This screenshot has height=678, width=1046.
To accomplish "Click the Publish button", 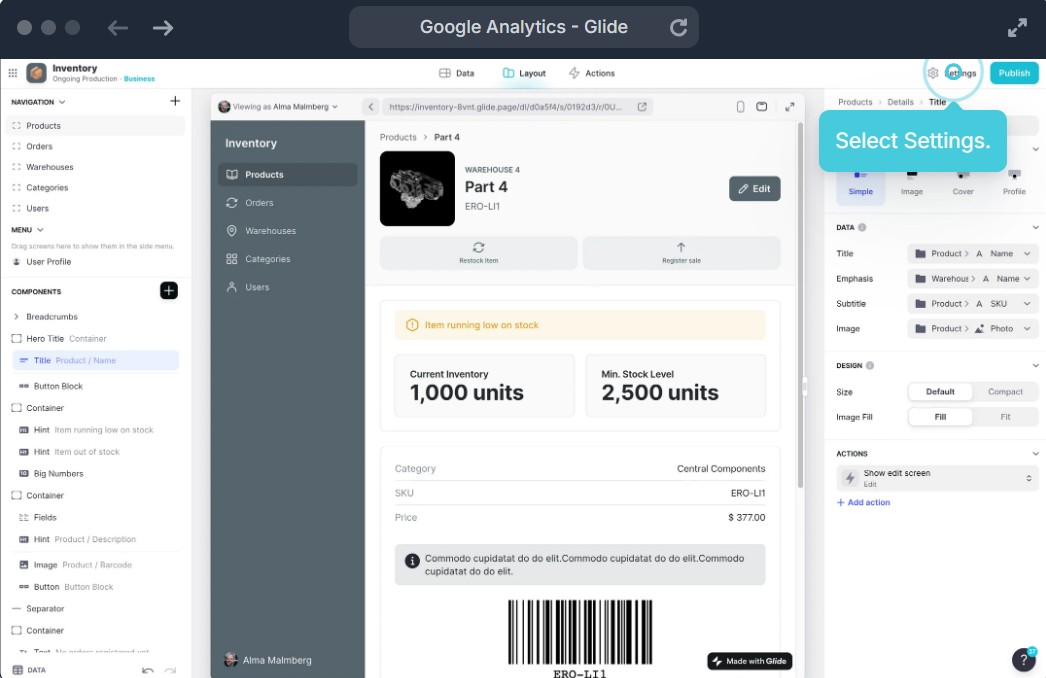I will (x=1012, y=73).
